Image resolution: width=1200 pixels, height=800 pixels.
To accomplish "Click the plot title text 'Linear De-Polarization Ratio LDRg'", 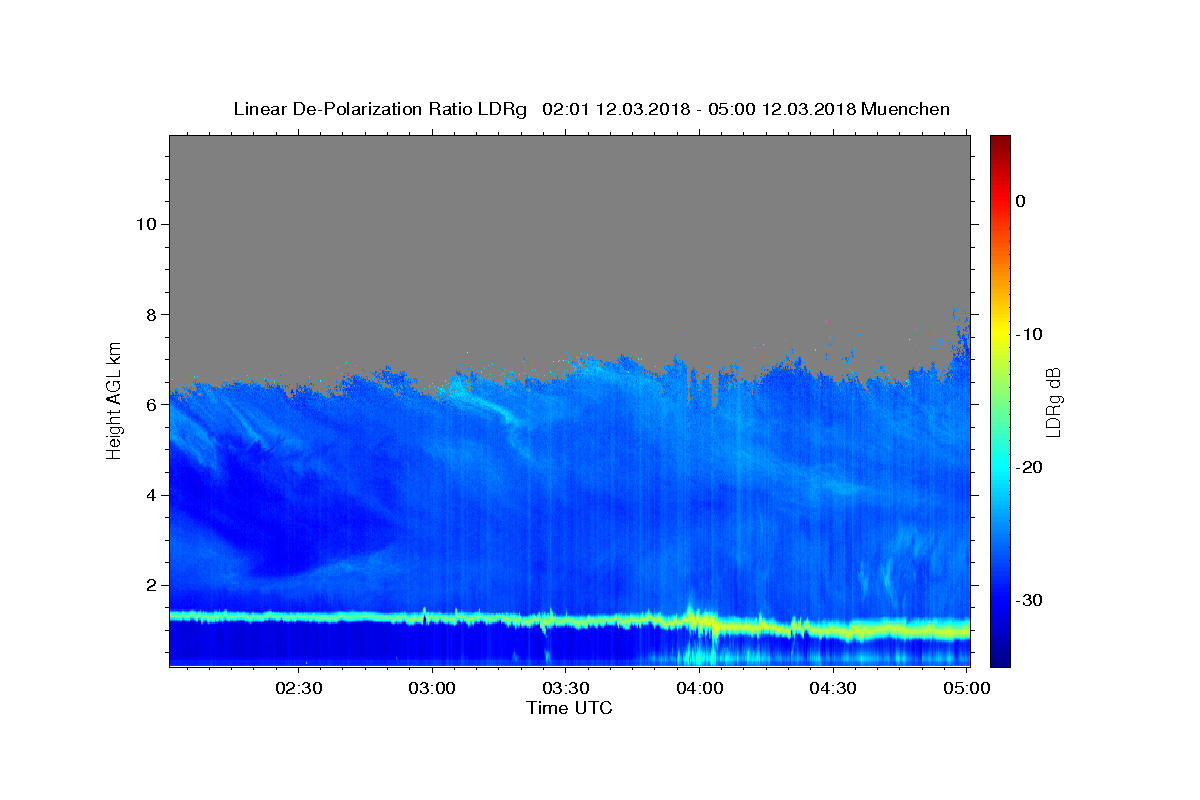I will tap(380, 109).
